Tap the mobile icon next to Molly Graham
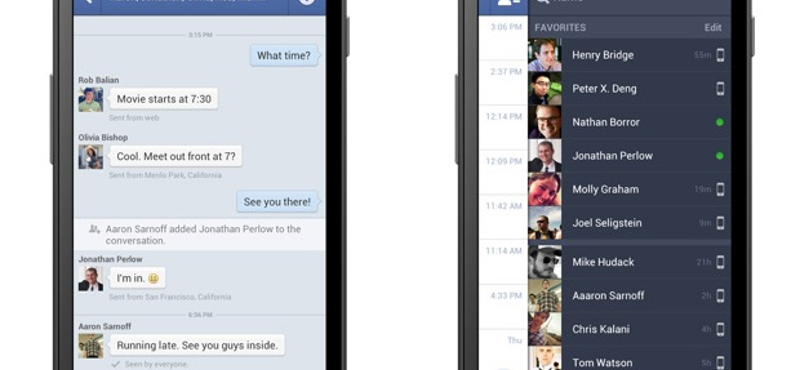800x370 pixels. click(720, 189)
